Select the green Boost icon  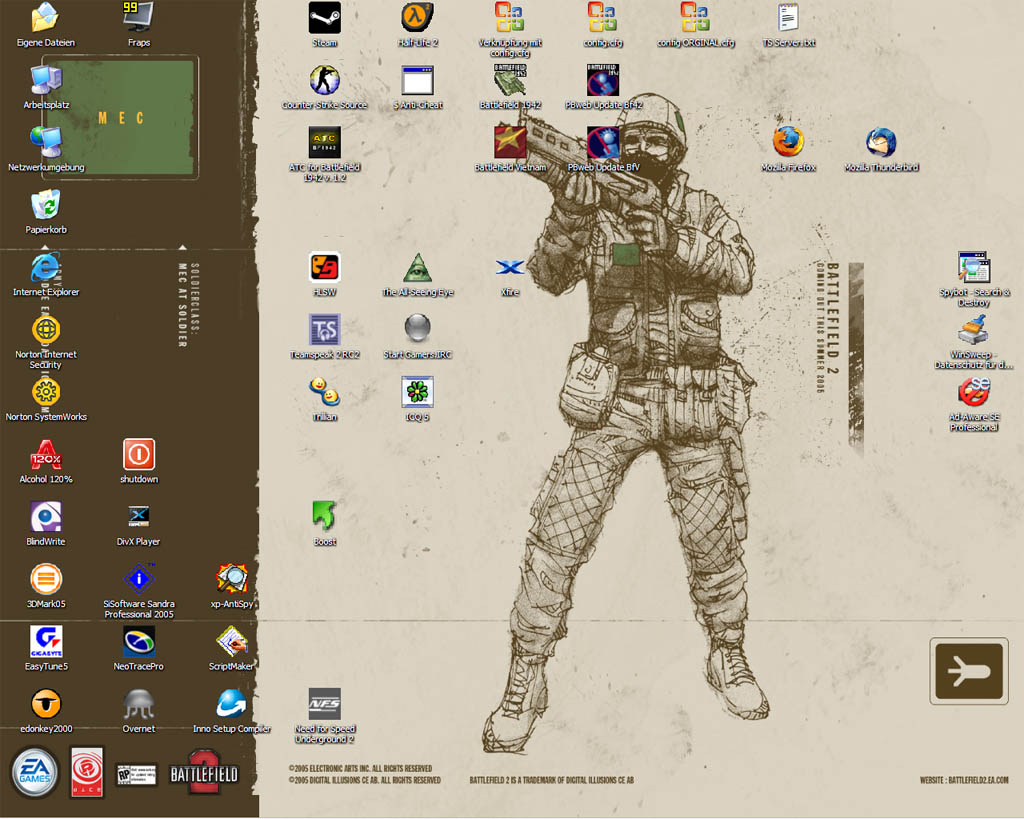click(x=325, y=517)
